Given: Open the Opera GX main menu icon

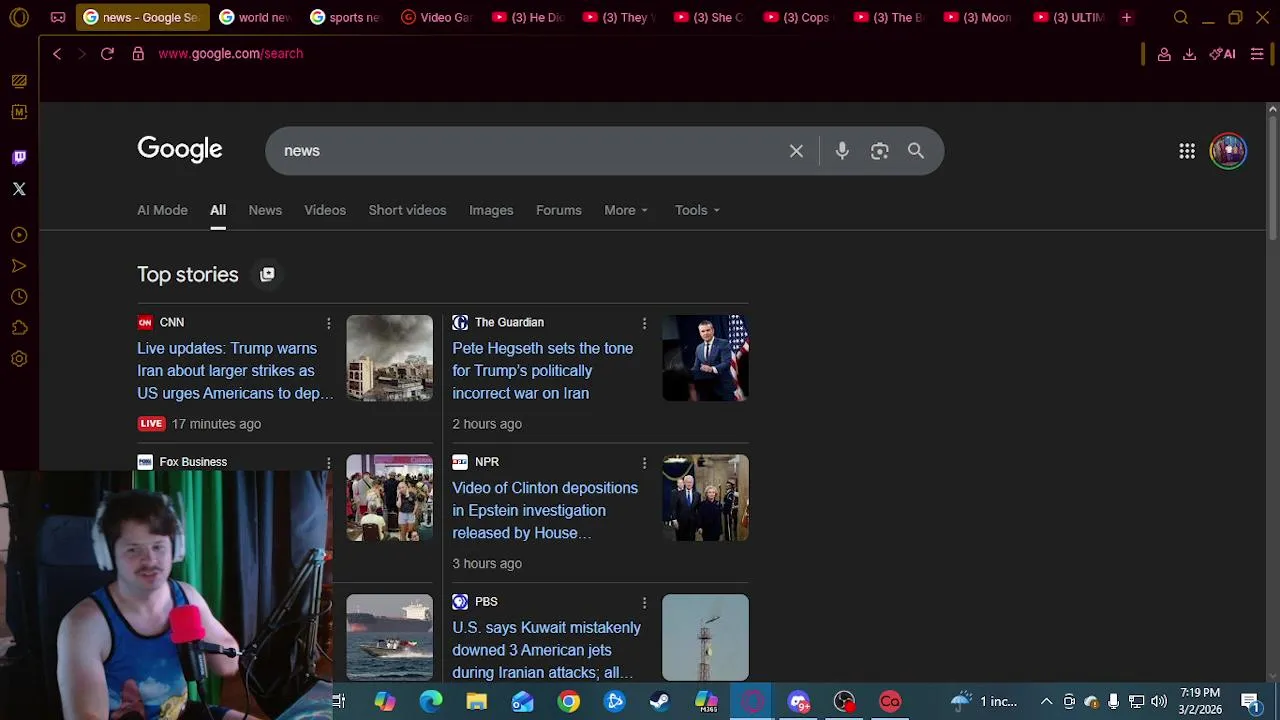Looking at the screenshot, I should [19, 17].
